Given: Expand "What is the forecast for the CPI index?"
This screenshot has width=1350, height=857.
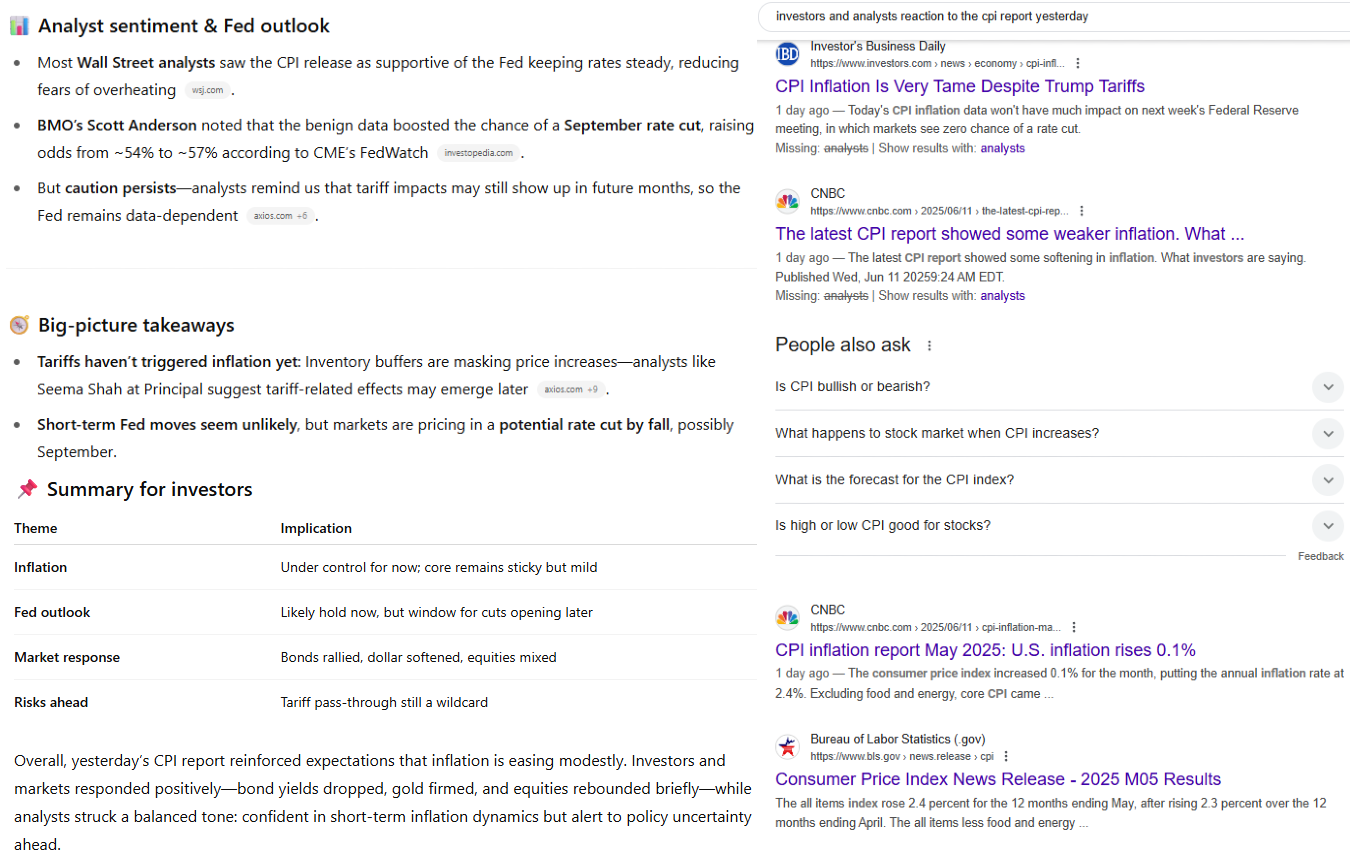Looking at the screenshot, I should (x=1327, y=479).
